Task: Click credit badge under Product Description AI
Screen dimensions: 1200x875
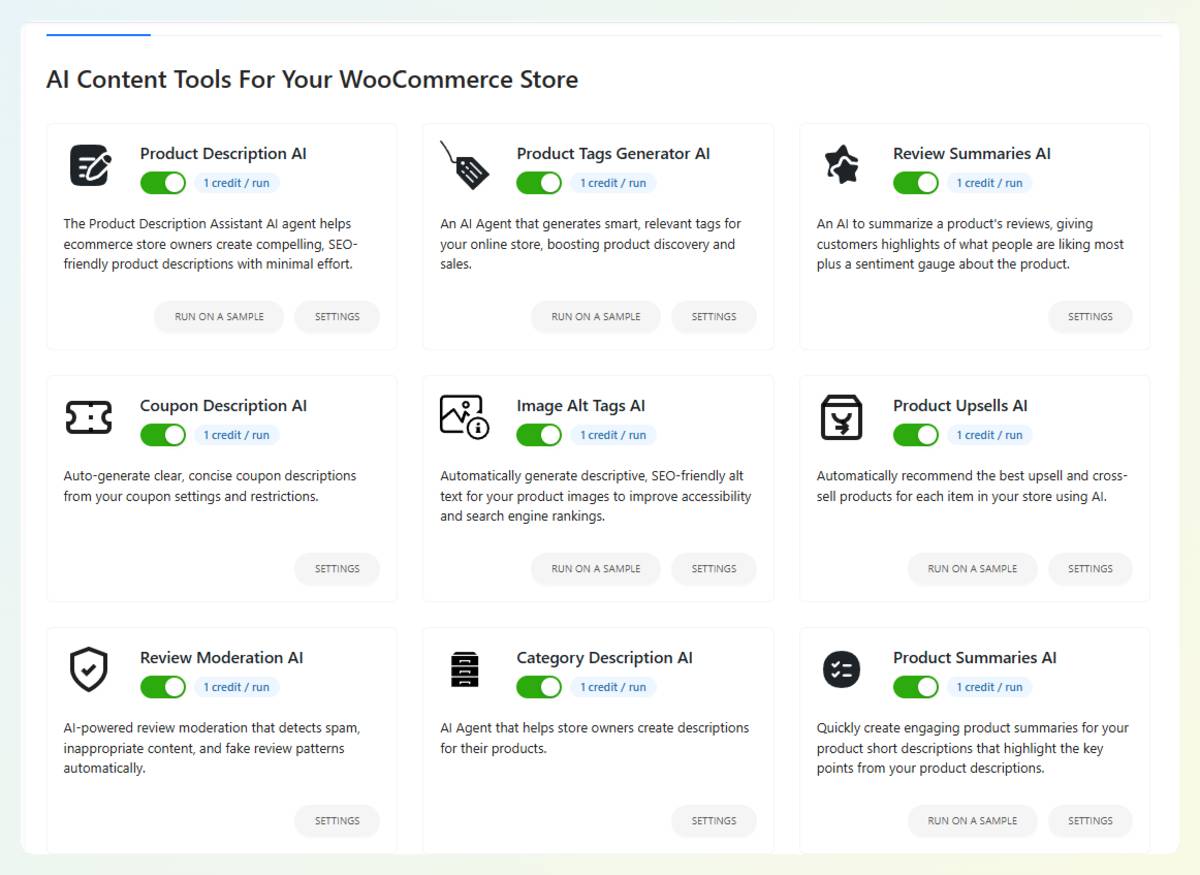Action: tap(237, 183)
